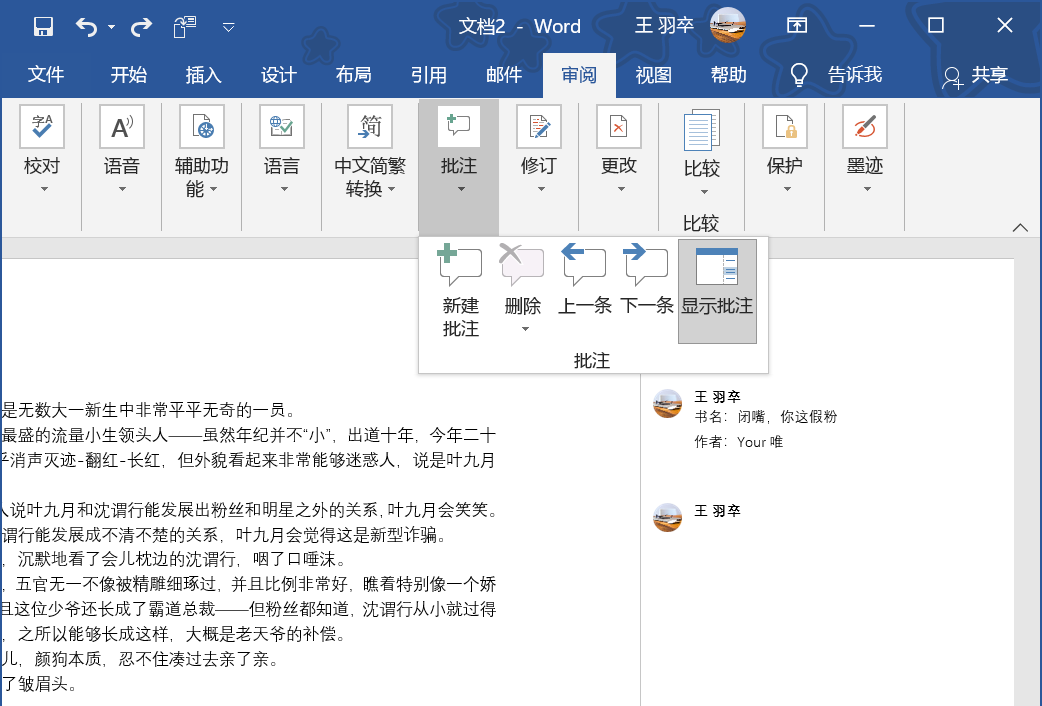Select the 墨迹 ink tool

point(863,140)
